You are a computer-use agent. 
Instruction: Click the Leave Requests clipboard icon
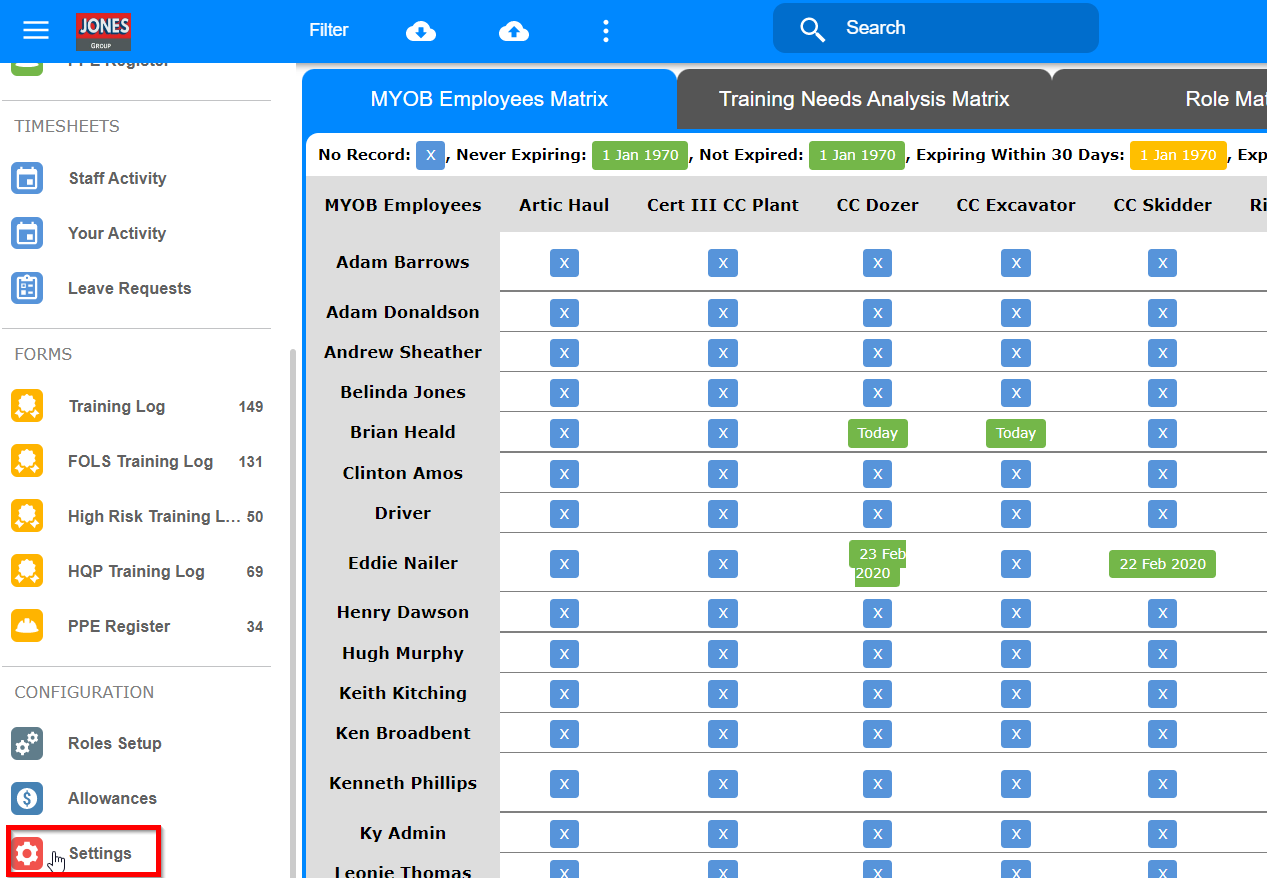[27, 289]
